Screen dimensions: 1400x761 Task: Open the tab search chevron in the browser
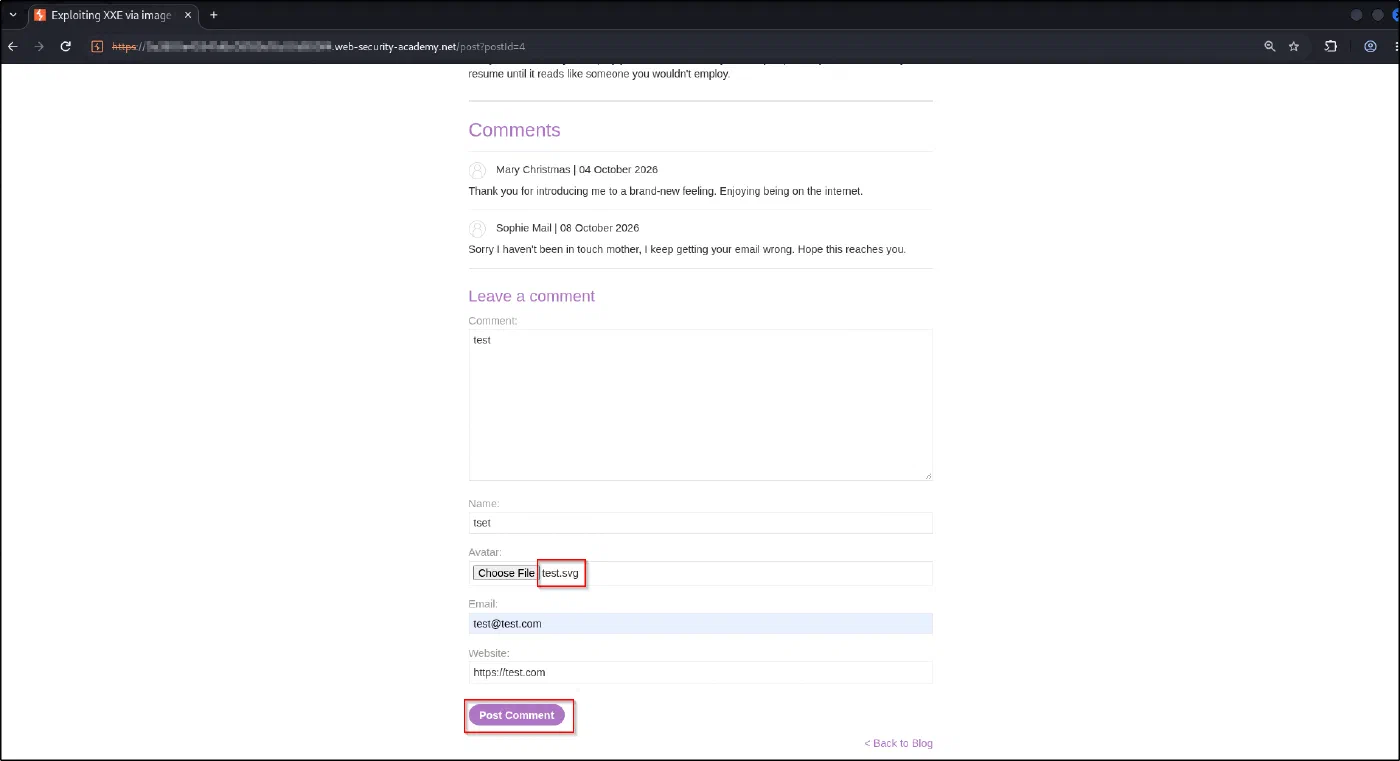13,15
